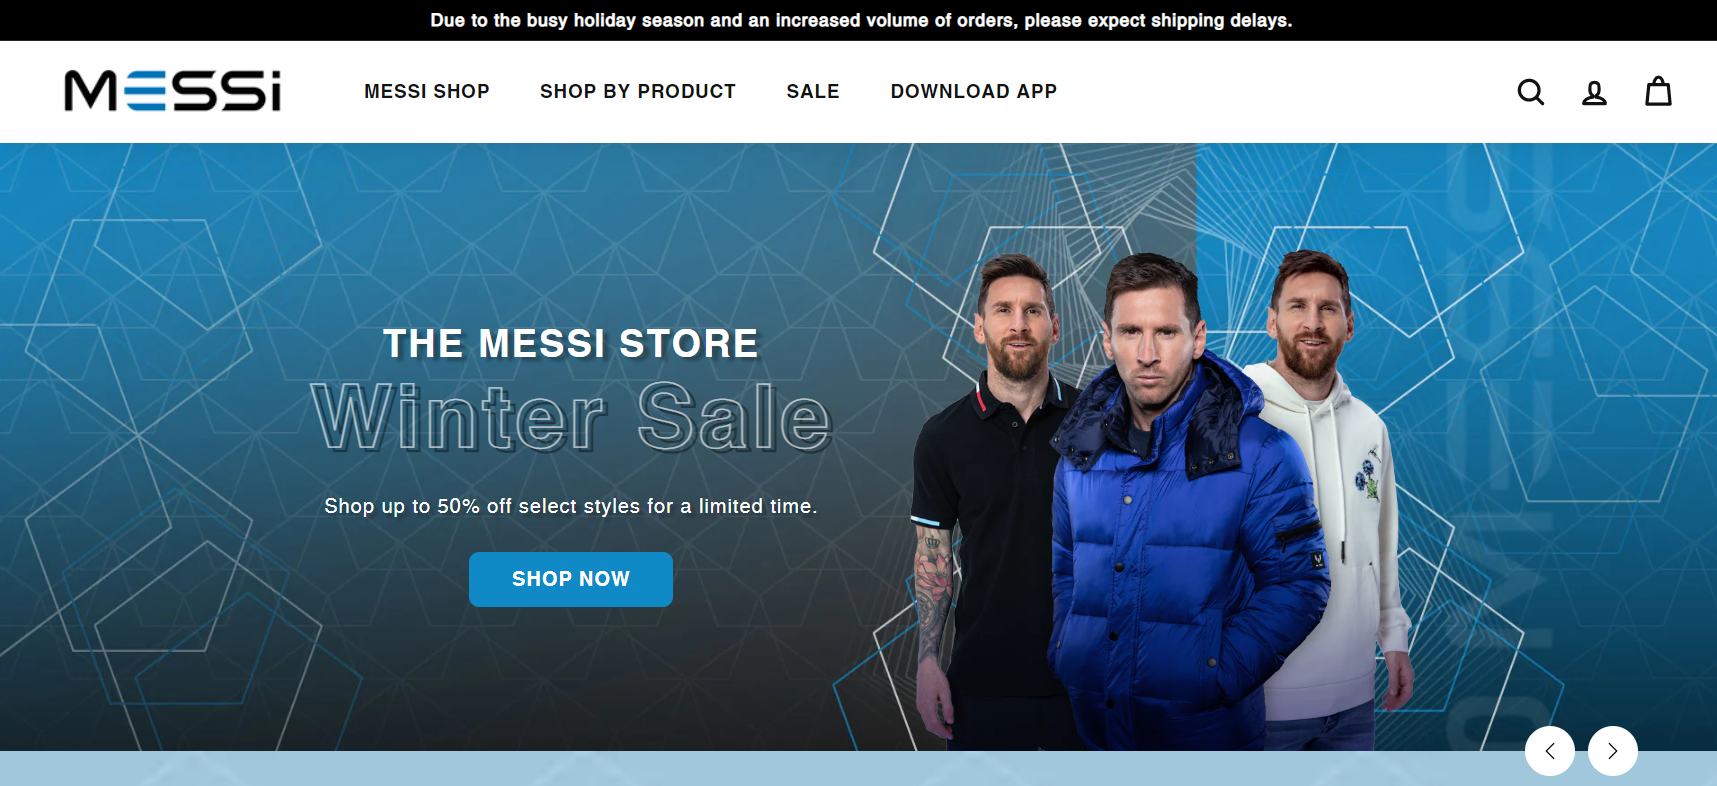Screen dimensions: 1717x786
Task: View the shopping bag cart
Action: 1658,91
